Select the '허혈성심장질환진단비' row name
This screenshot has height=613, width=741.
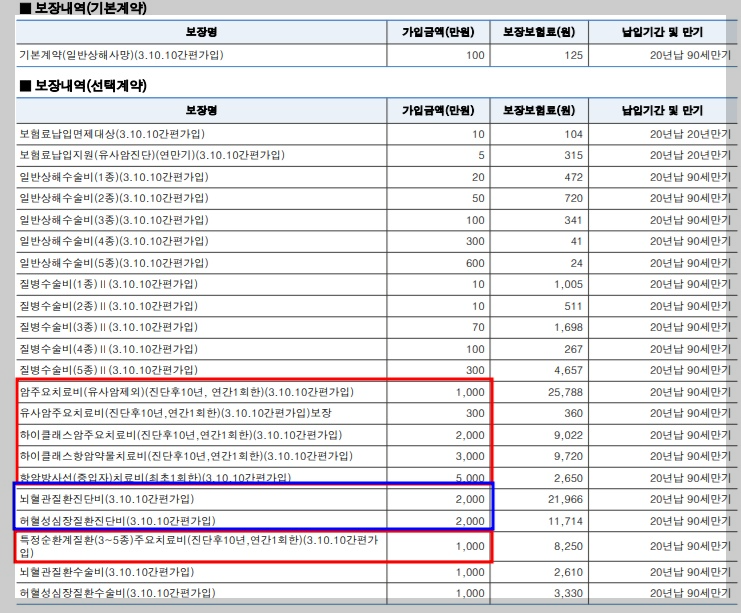(117, 521)
